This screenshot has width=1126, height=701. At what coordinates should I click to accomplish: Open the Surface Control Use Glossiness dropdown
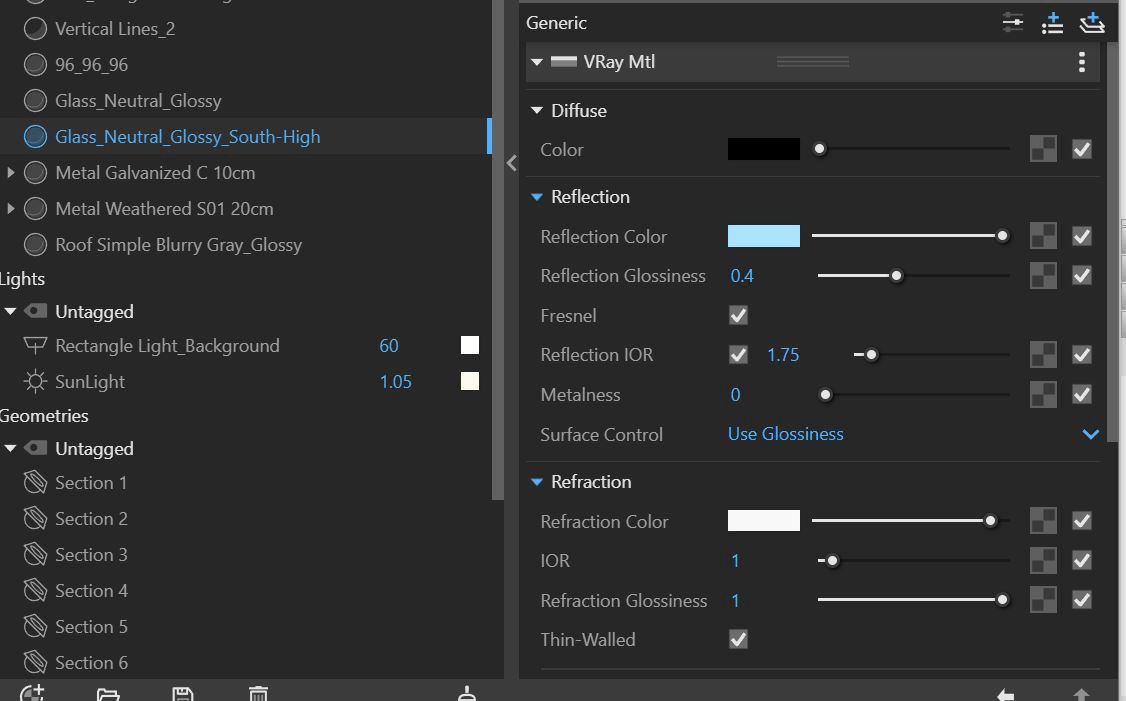coord(912,434)
